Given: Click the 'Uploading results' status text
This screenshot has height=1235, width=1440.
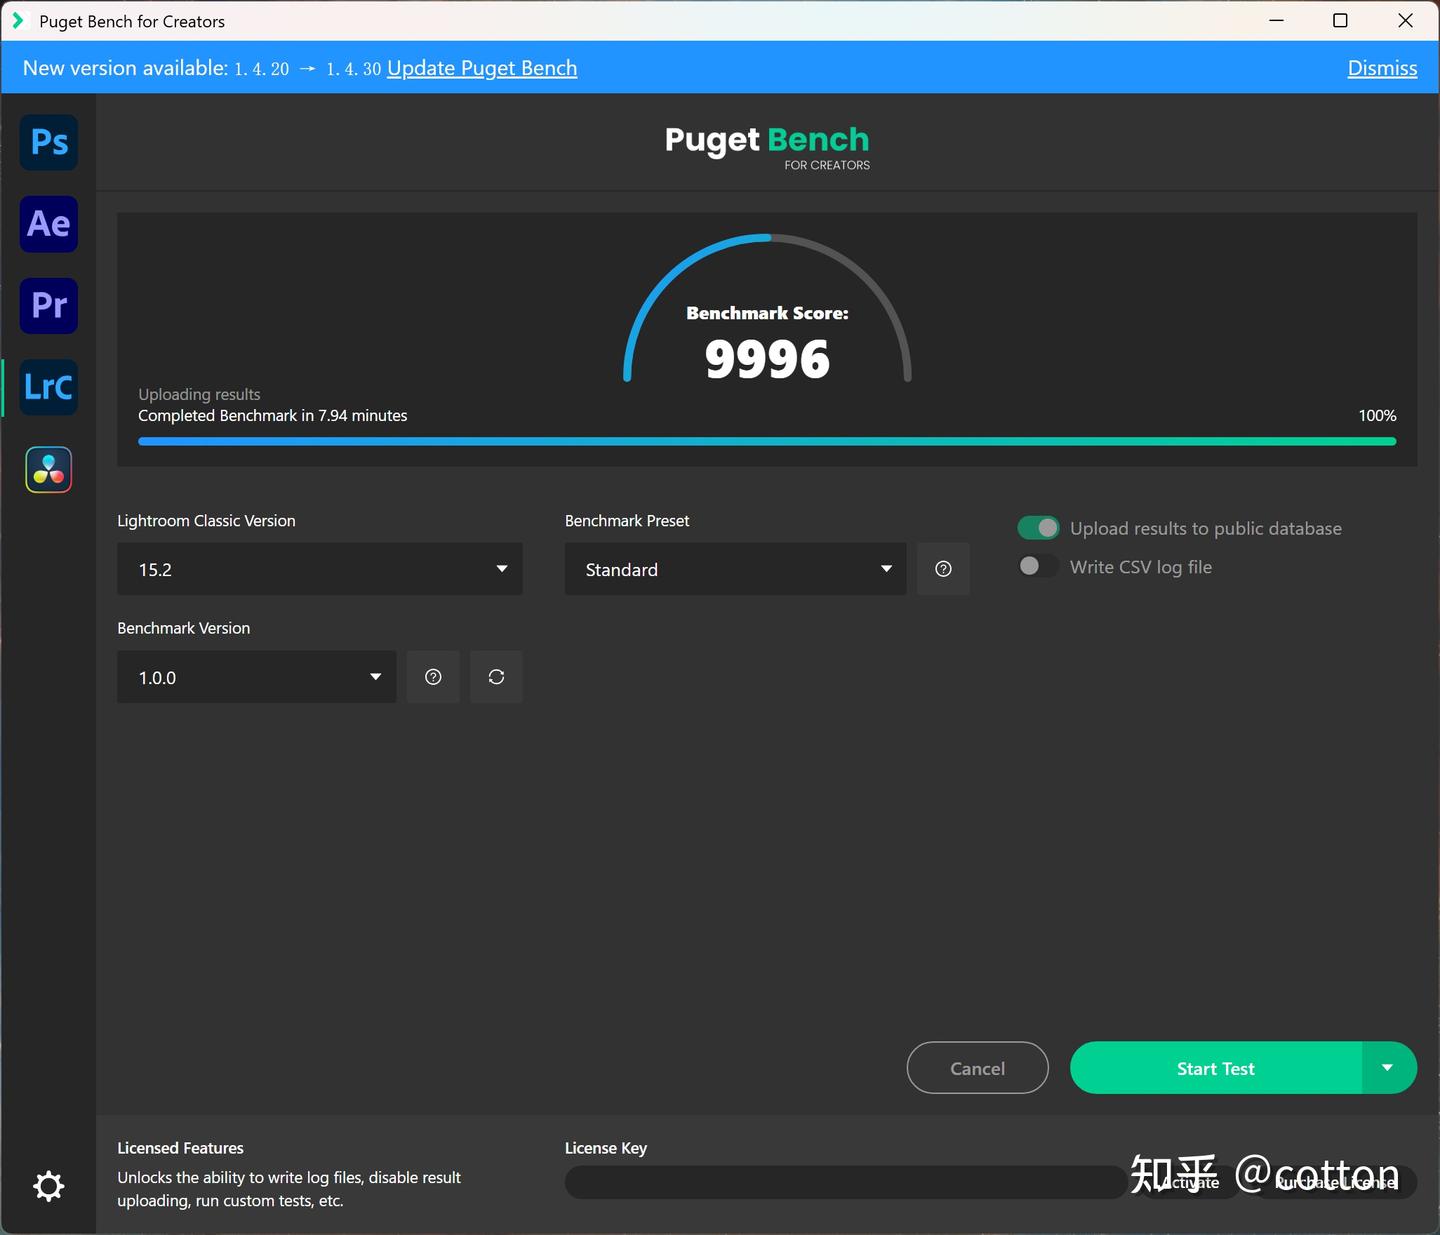Looking at the screenshot, I should click(199, 394).
